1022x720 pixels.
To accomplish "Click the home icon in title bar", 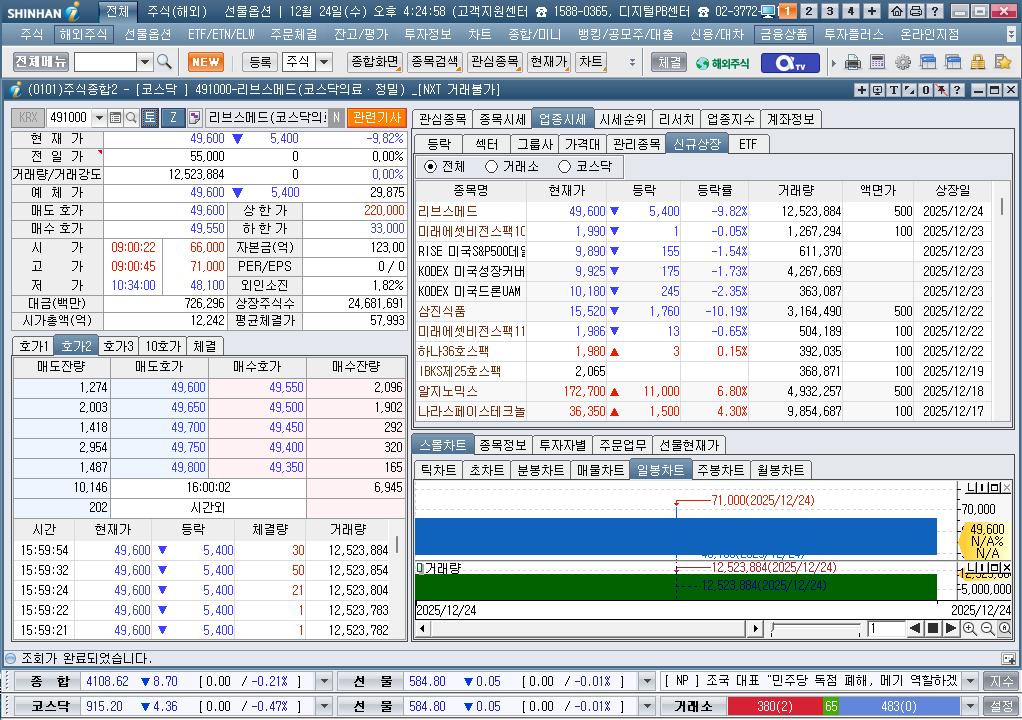I will [x=898, y=11].
